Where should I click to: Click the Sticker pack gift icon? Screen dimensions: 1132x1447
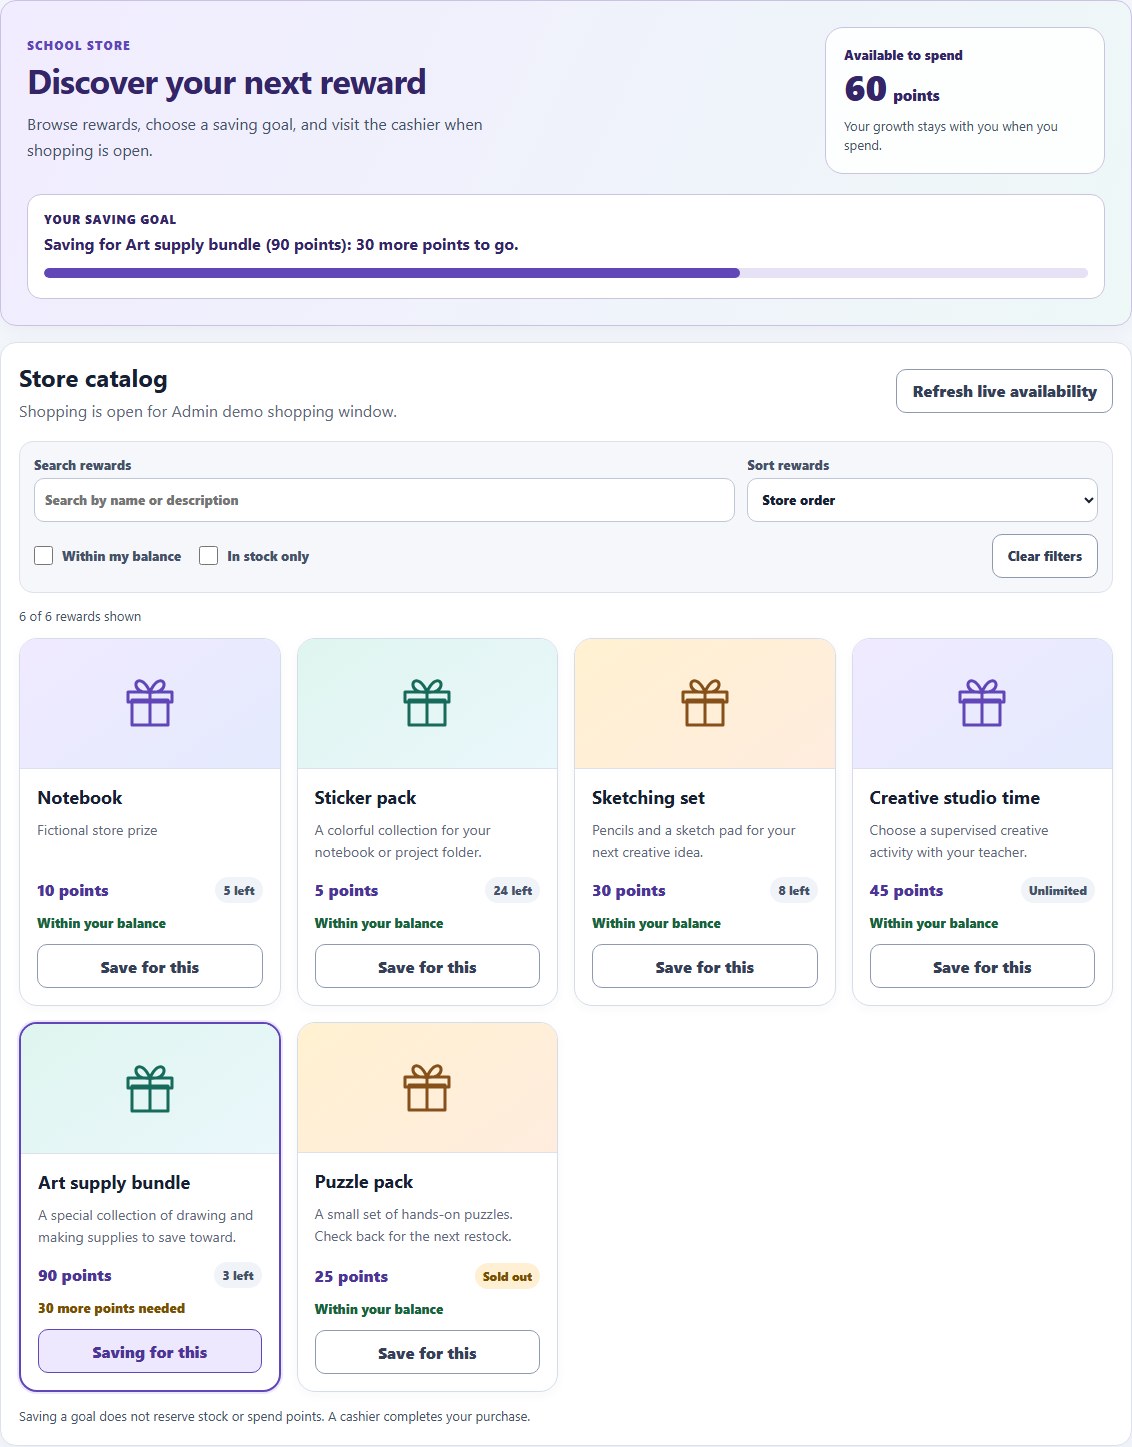(x=427, y=703)
